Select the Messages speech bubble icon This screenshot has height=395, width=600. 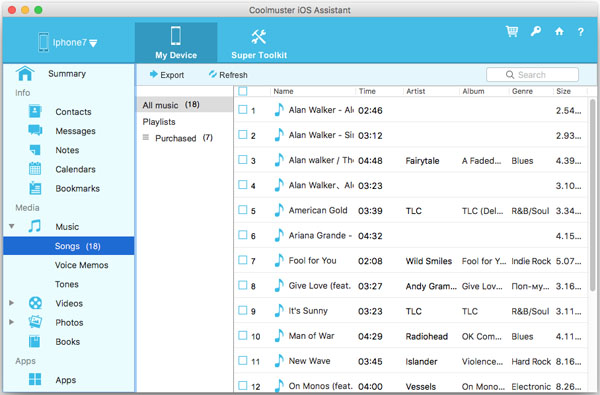pyautogui.click(x=35, y=131)
